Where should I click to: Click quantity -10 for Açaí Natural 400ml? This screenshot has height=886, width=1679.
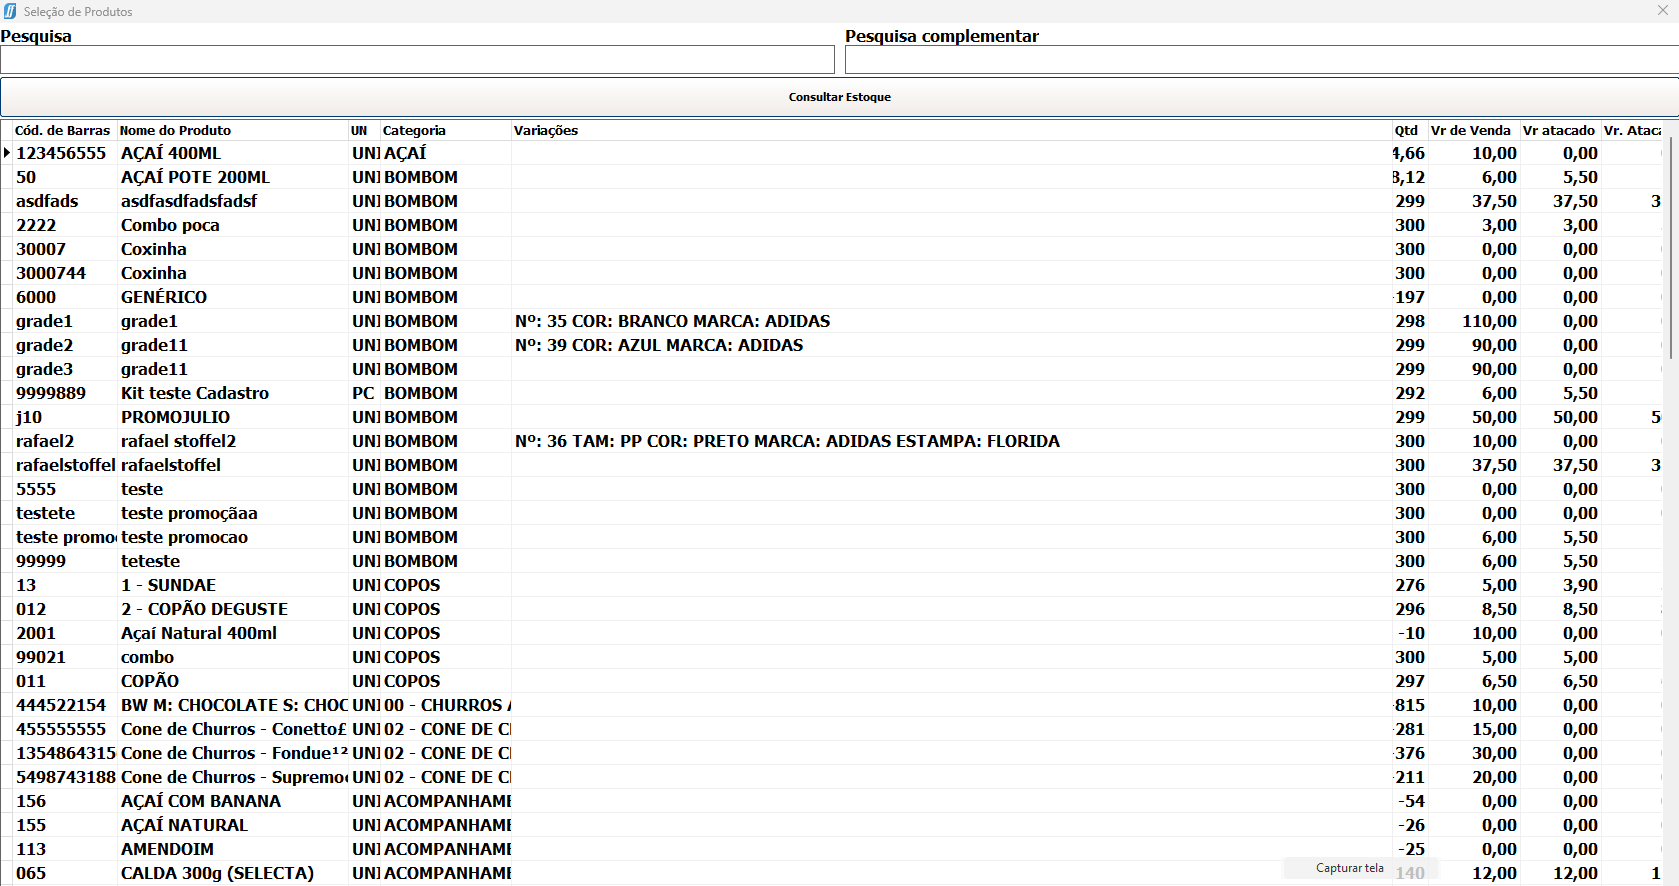click(1411, 633)
